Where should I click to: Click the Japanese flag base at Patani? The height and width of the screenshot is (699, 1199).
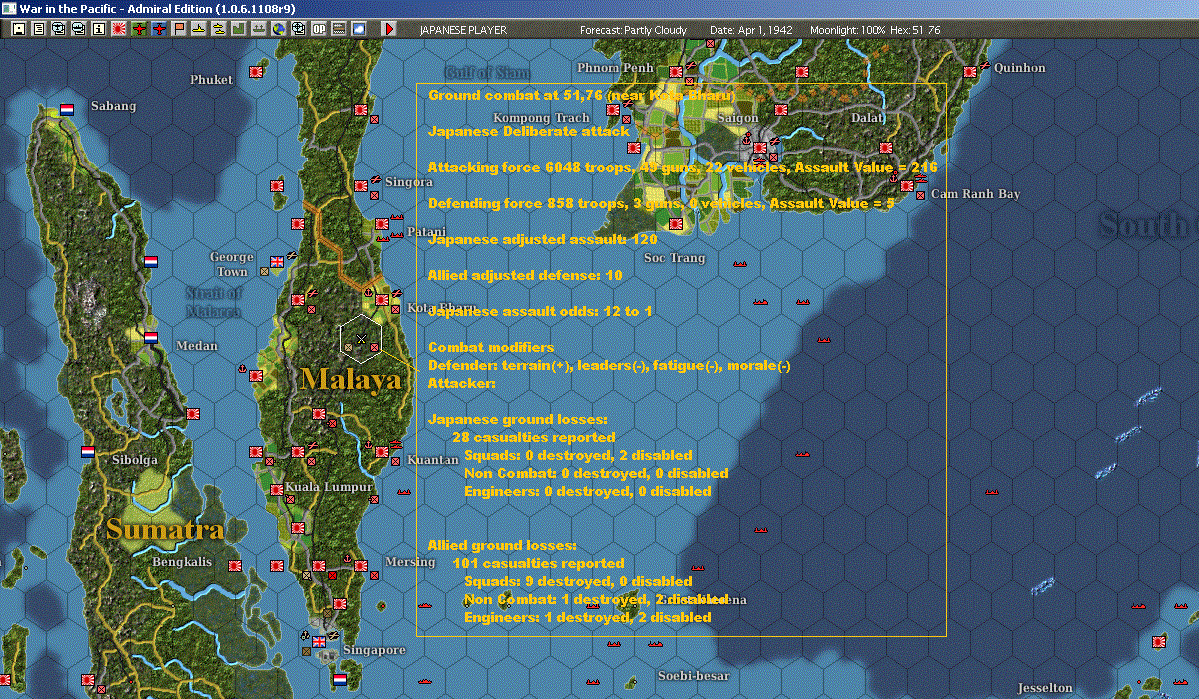[x=382, y=224]
